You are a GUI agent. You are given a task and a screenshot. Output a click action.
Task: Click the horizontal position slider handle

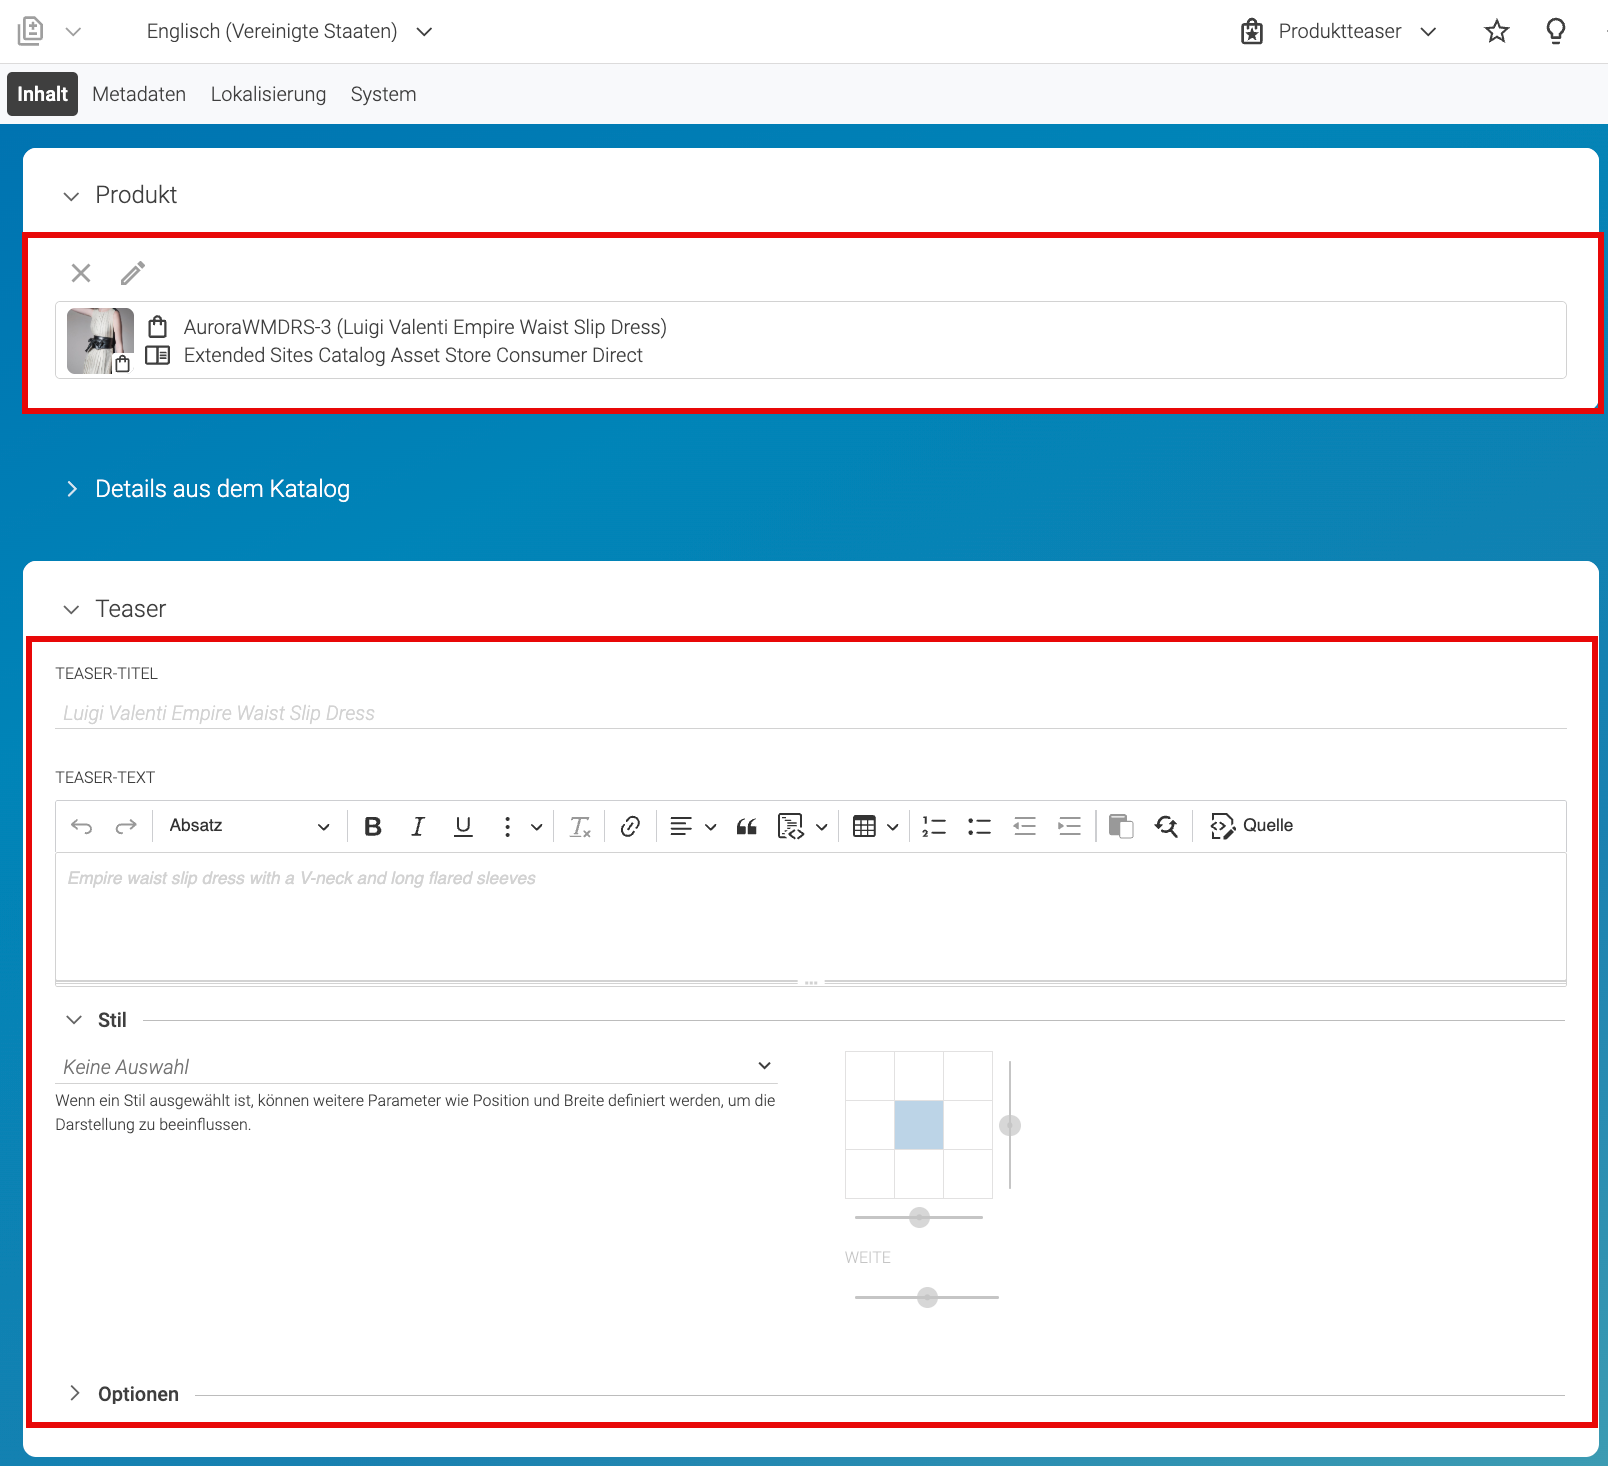(x=920, y=1217)
